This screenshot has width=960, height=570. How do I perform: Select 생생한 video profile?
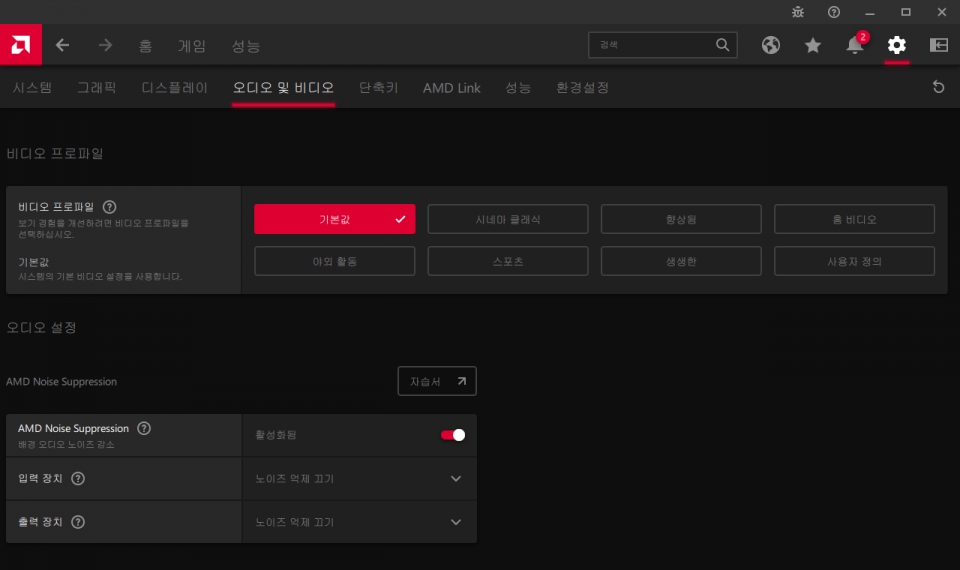[681, 261]
